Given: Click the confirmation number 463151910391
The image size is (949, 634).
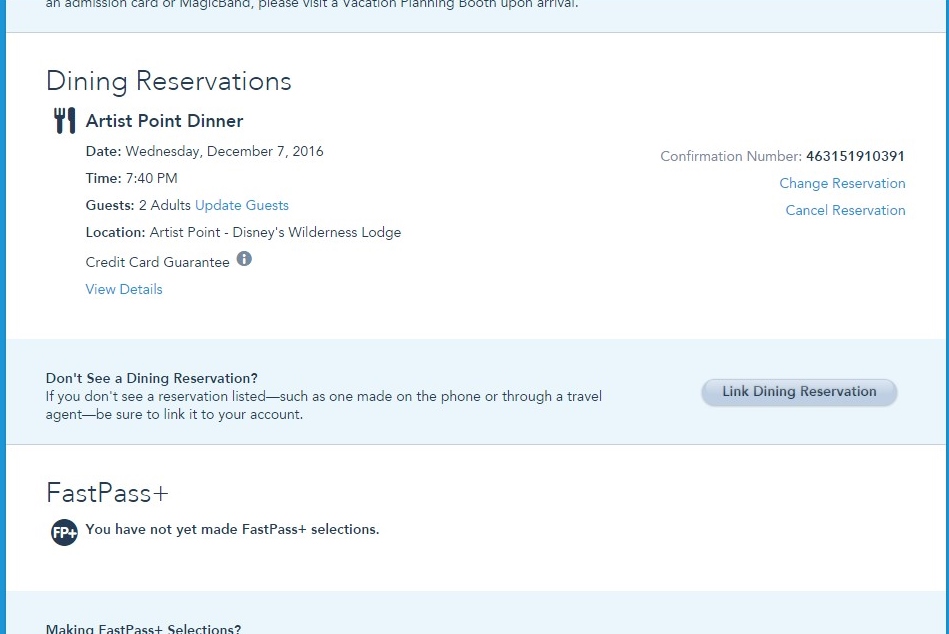Looking at the screenshot, I should pyautogui.click(x=855, y=156).
